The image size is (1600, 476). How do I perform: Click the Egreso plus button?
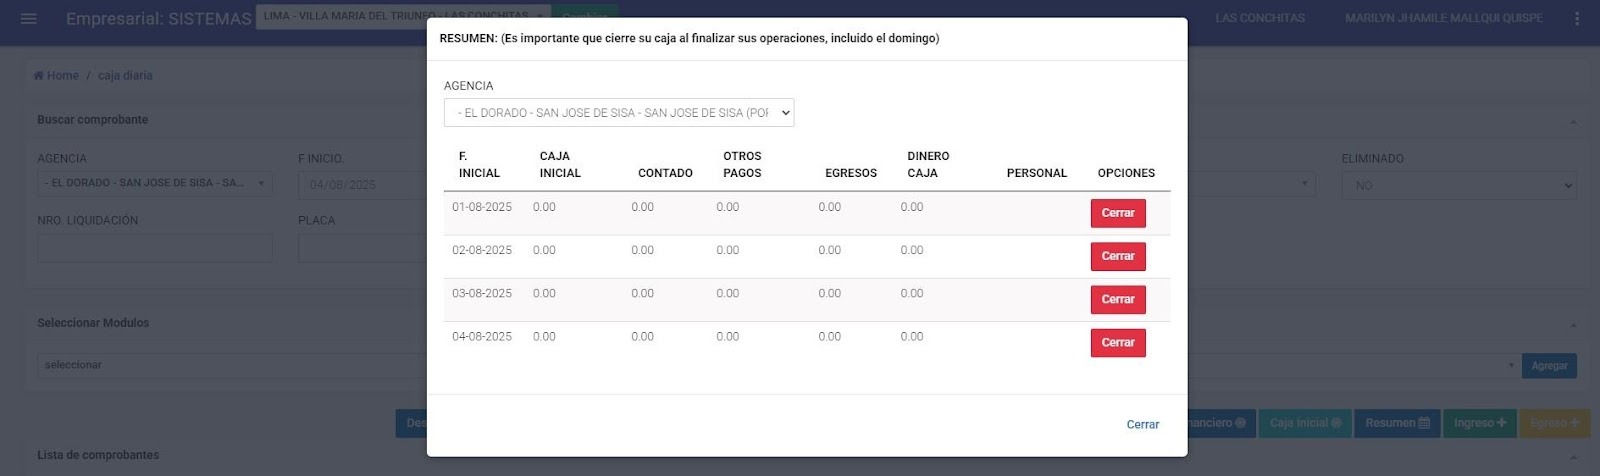click(x=1554, y=423)
